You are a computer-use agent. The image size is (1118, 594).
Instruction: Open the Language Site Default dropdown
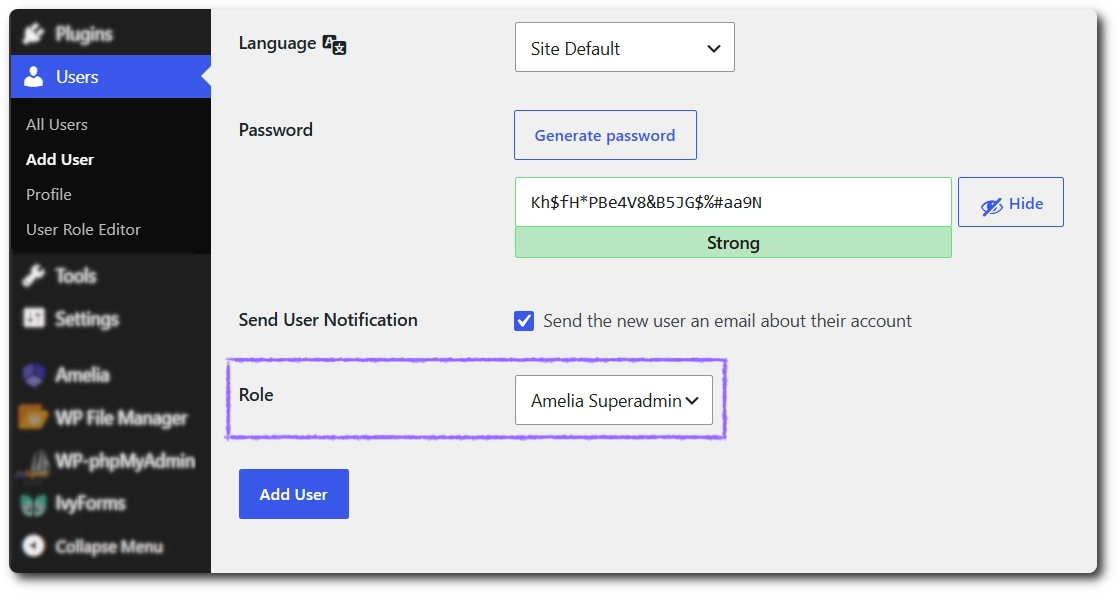[625, 47]
